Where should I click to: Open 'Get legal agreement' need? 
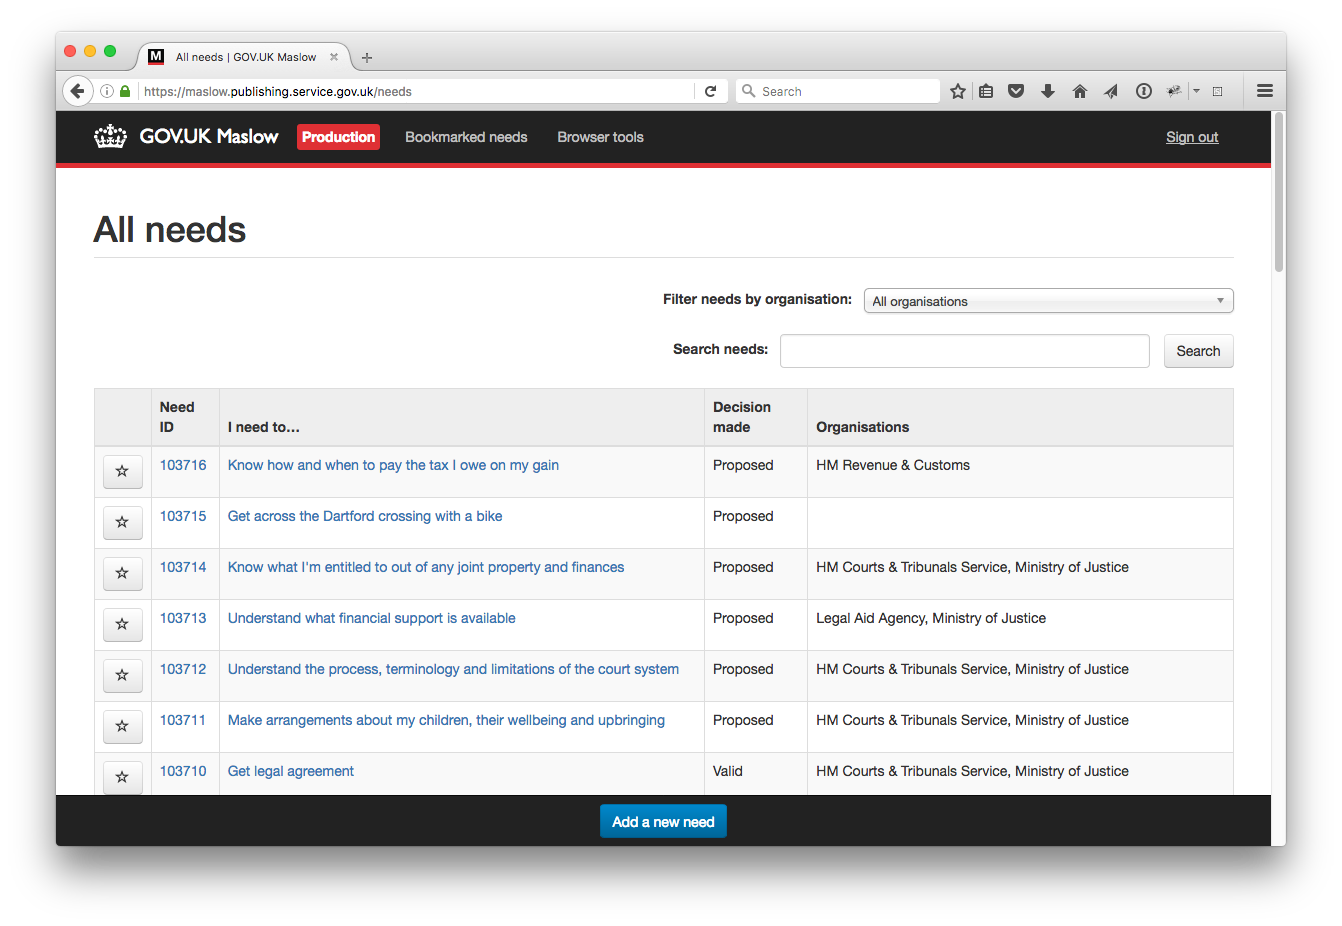point(291,771)
